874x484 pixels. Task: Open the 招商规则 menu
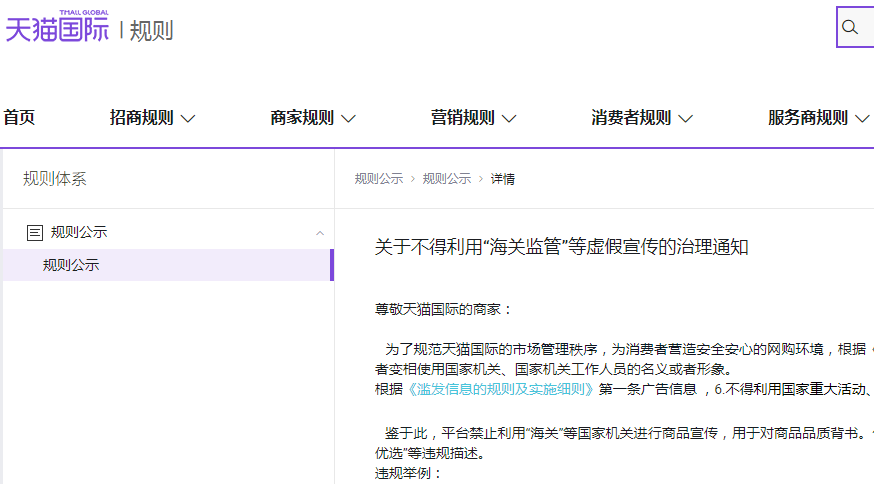pyautogui.click(x=142, y=118)
